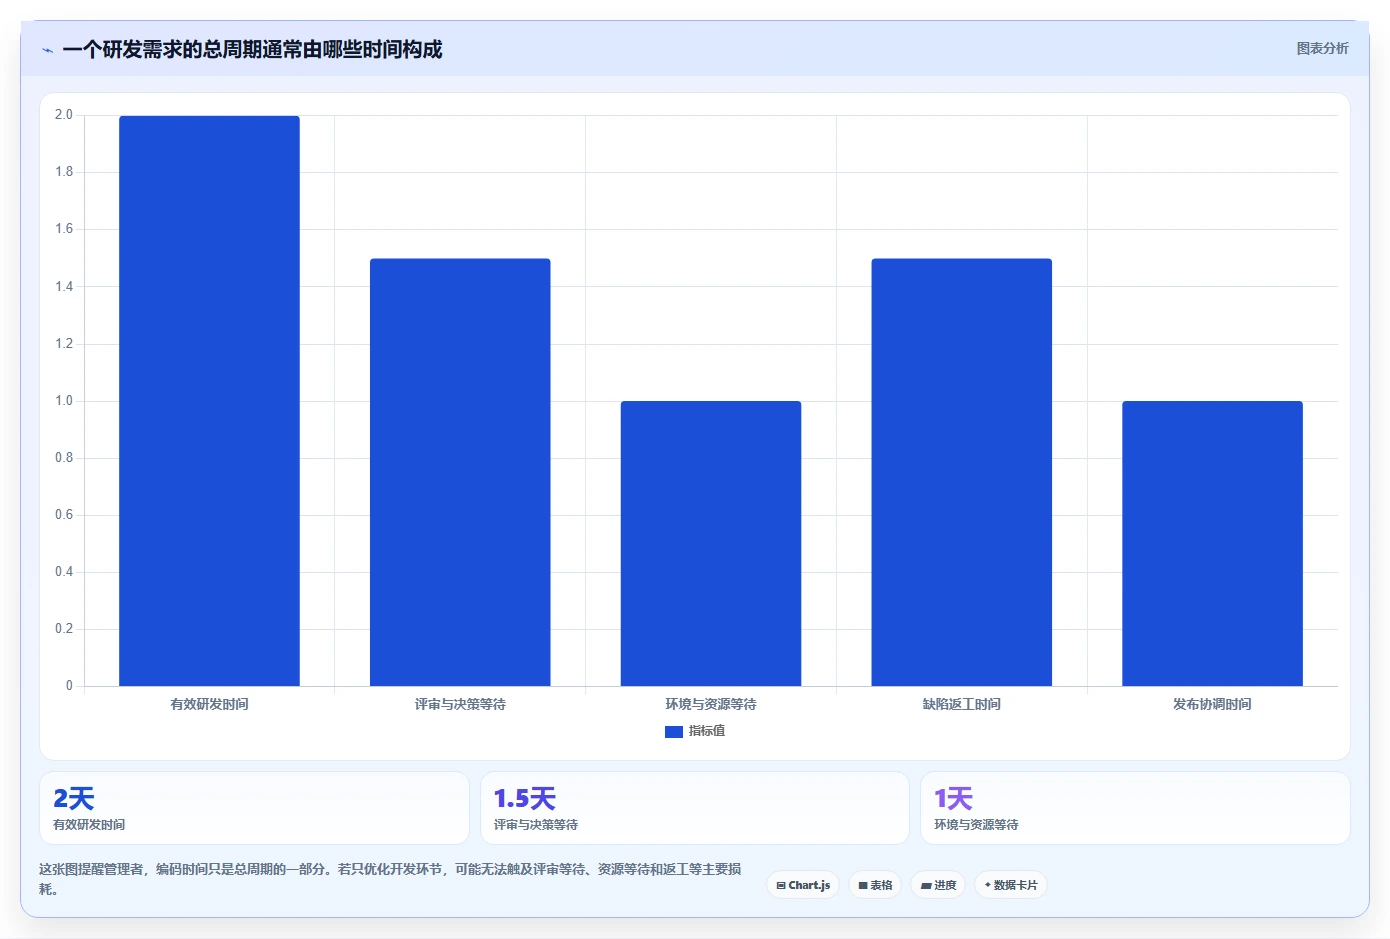
Task: Select the 环境与资源等待 bar
Action: tap(711, 544)
